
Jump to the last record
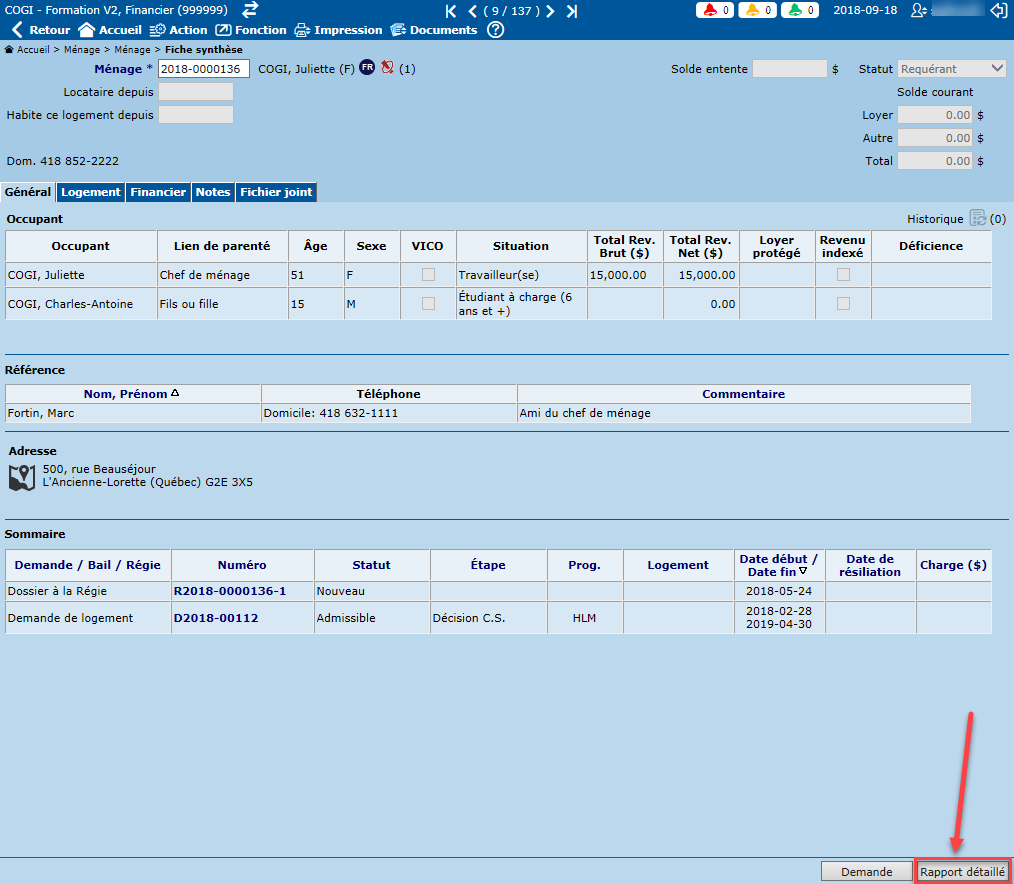coord(571,11)
